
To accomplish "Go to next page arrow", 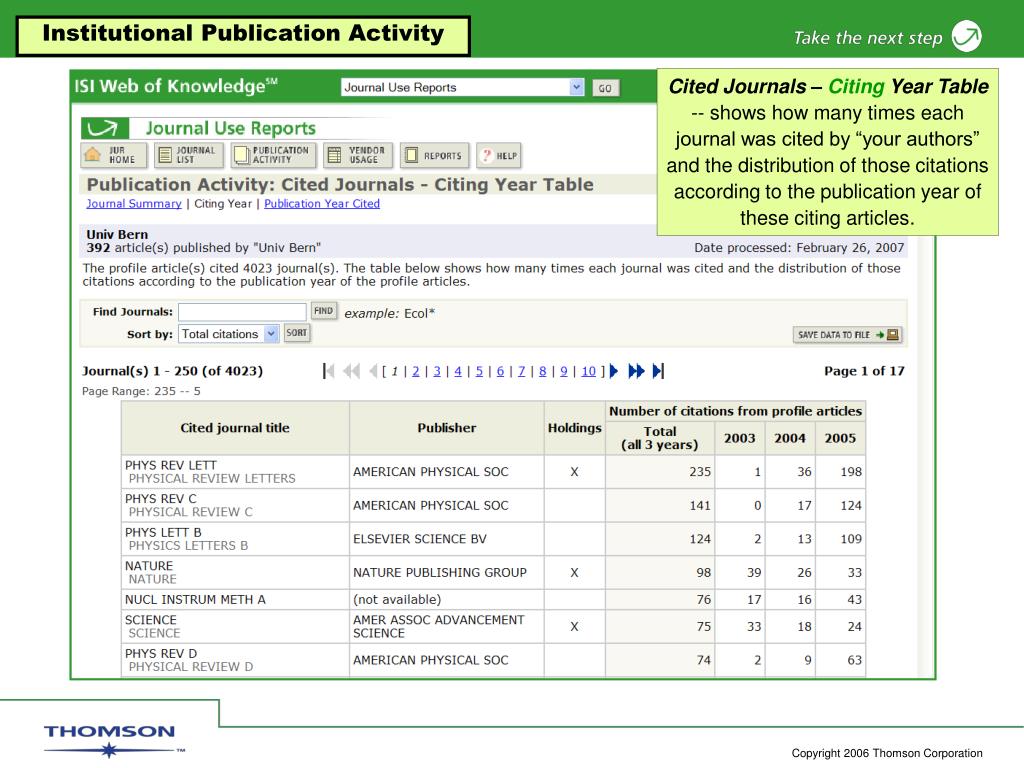I will point(613,371).
